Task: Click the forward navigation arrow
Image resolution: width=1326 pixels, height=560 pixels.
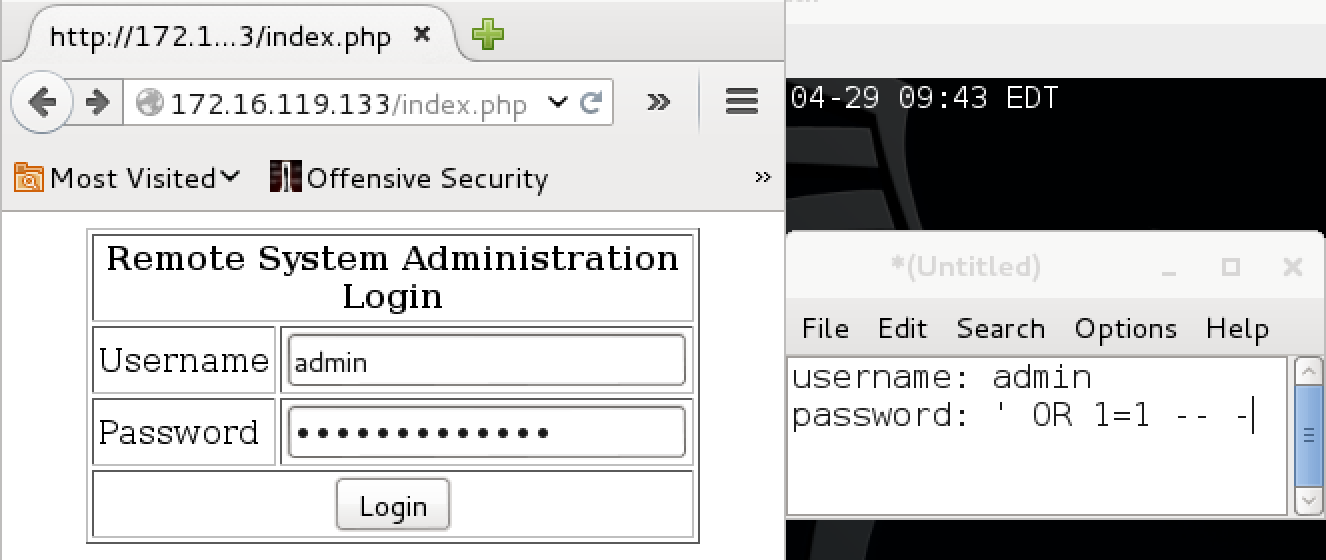Action: [97, 102]
